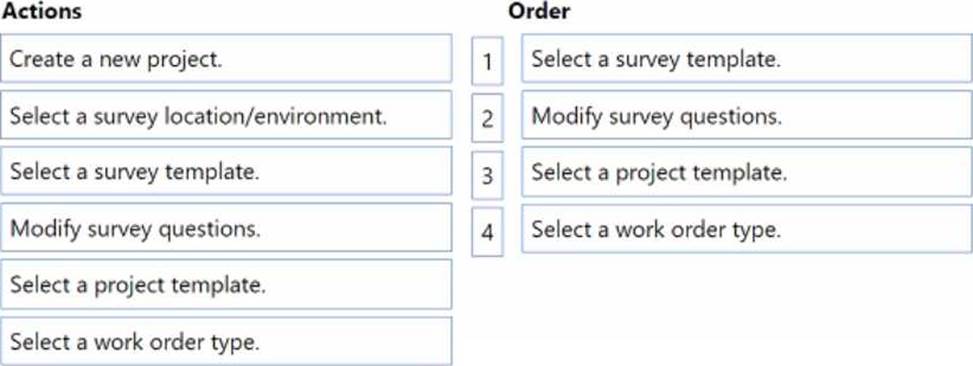Viewport: 973px width, 366px height.
Task: Select the number 4 order box
Action: coord(487,232)
